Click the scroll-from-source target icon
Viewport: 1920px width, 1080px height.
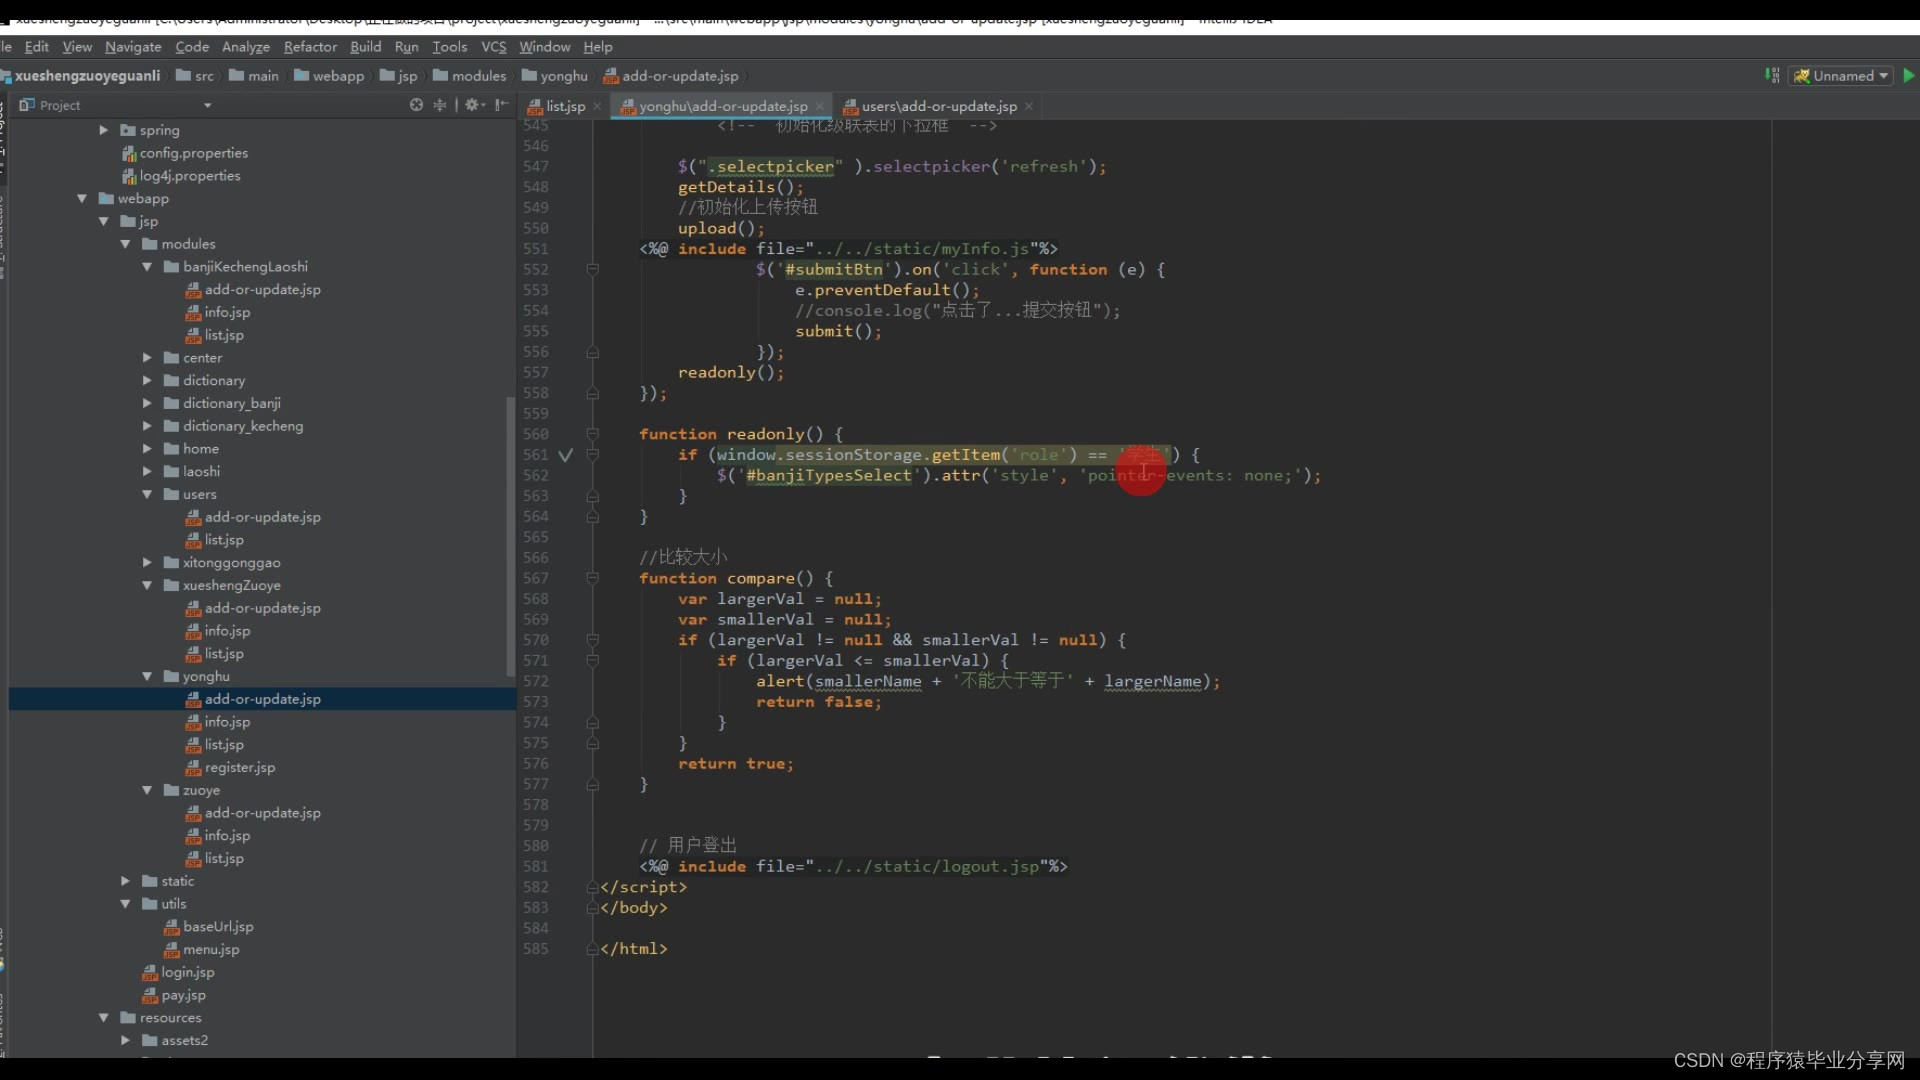tap(416, 105)
